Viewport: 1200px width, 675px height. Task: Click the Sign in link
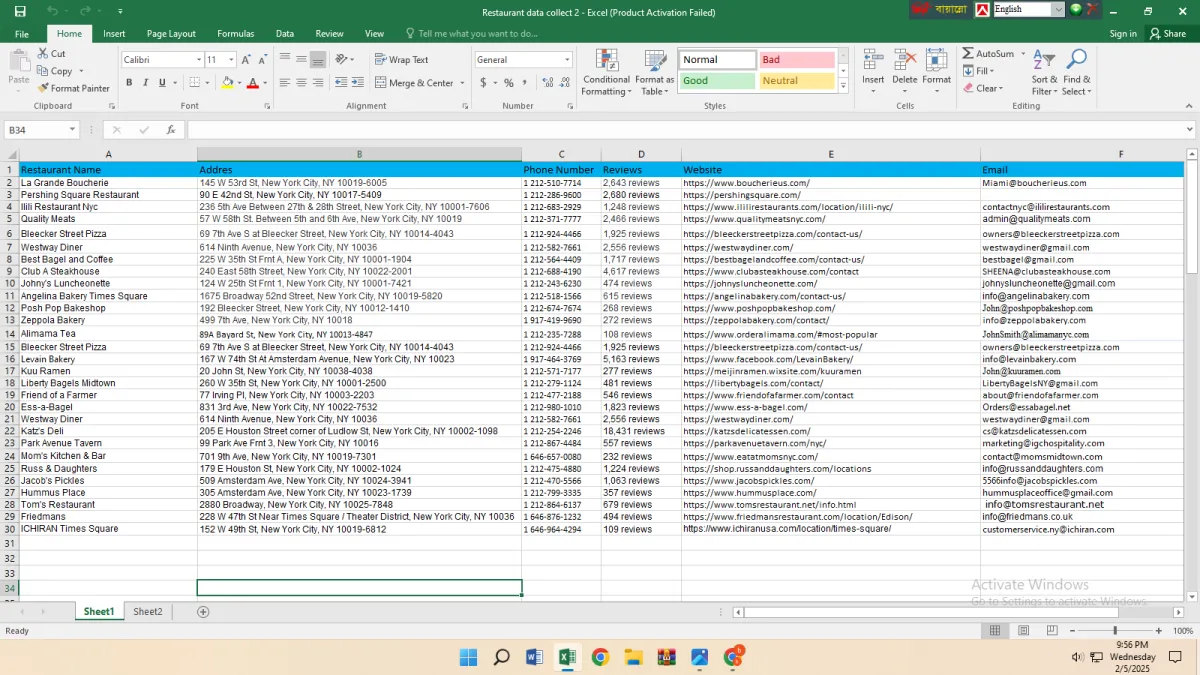point(1123,33)
